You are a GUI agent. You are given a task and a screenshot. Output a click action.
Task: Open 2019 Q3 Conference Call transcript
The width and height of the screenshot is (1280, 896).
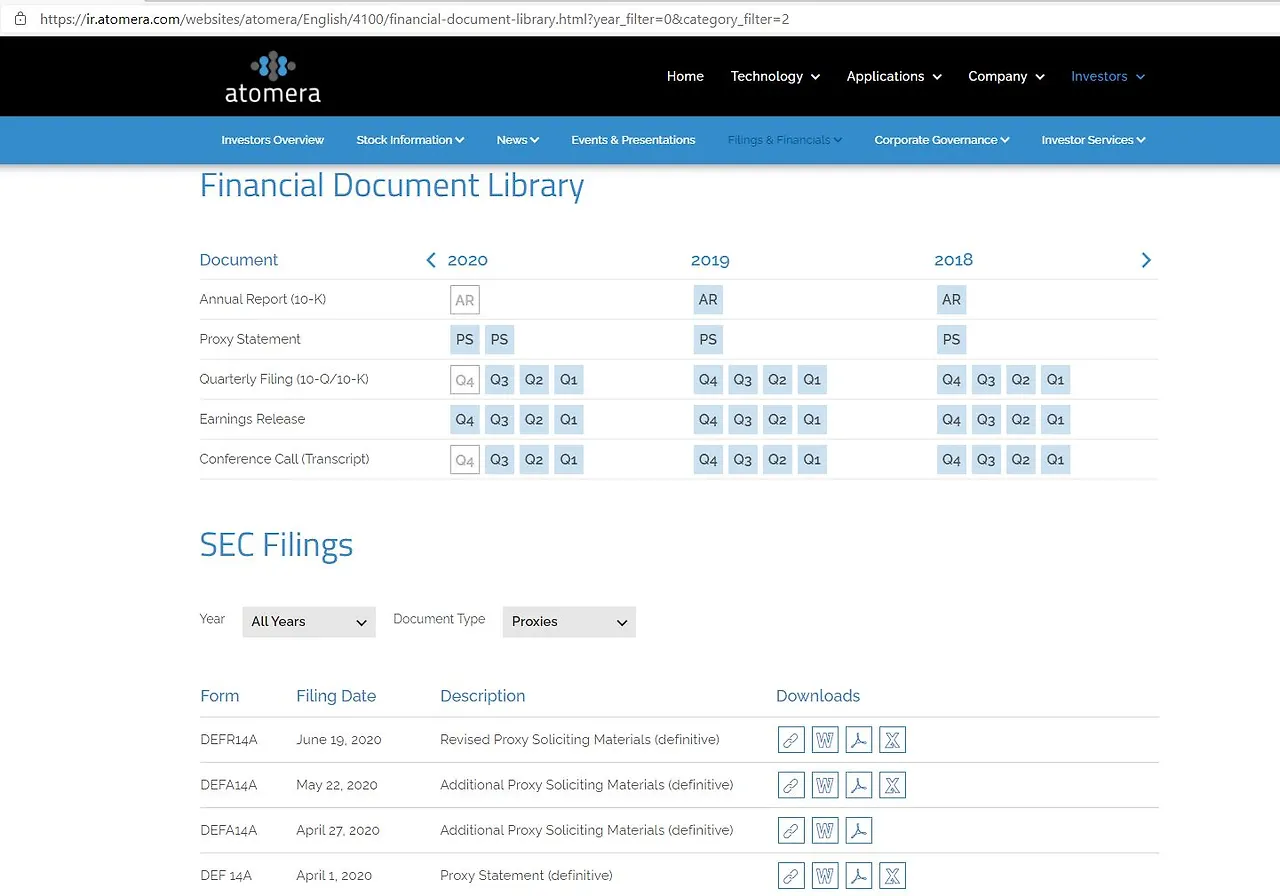743,460
